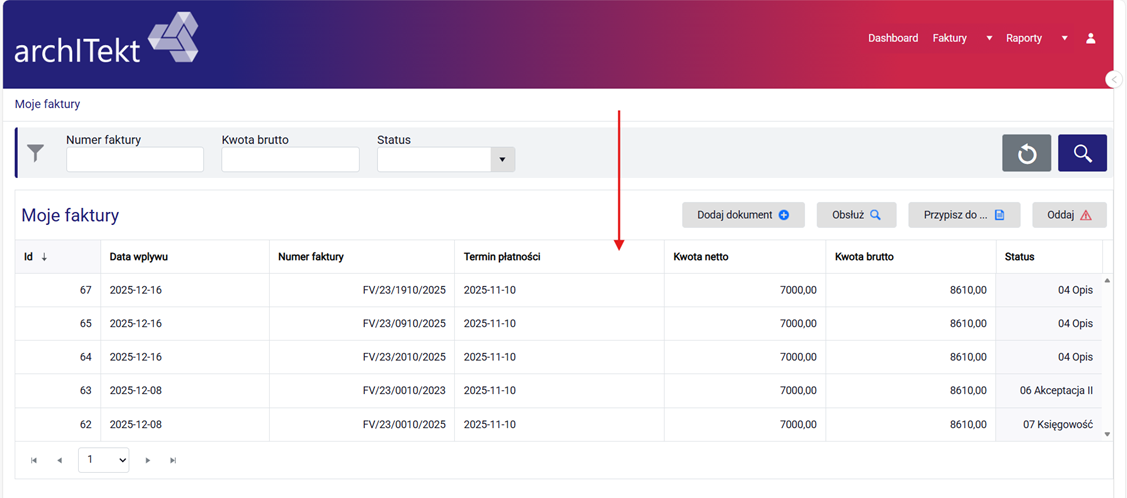The width and height of the screenshot is (1127, 498).
Task: Collapse side panel with chevron circle
Action: pos(1115,79)
